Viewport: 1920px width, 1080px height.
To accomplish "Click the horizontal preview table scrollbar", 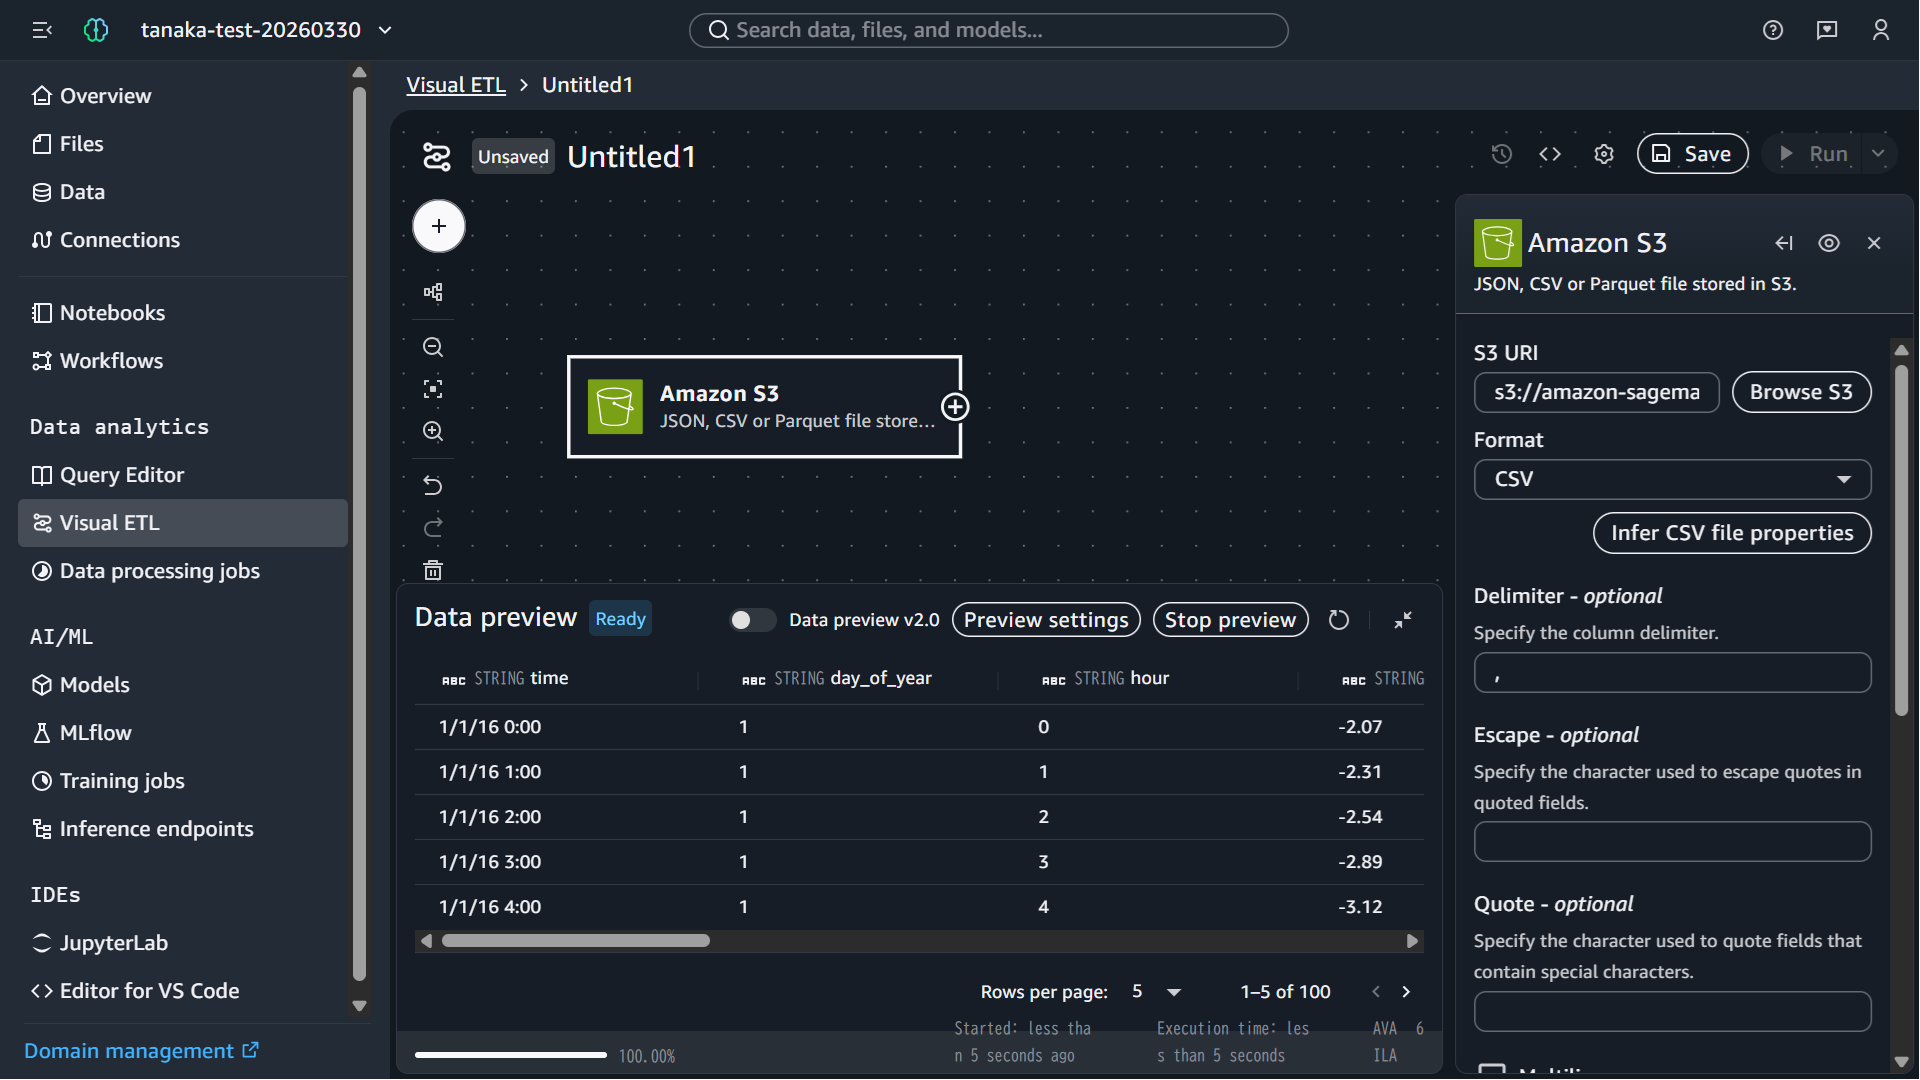I will click(576, 941).
